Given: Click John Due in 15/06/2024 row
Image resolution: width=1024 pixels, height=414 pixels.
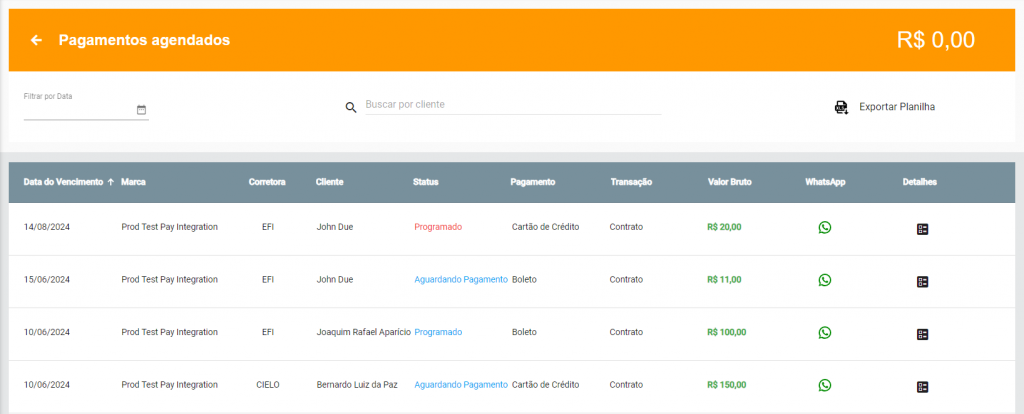Looking at the screenshot, I should 334,279.
